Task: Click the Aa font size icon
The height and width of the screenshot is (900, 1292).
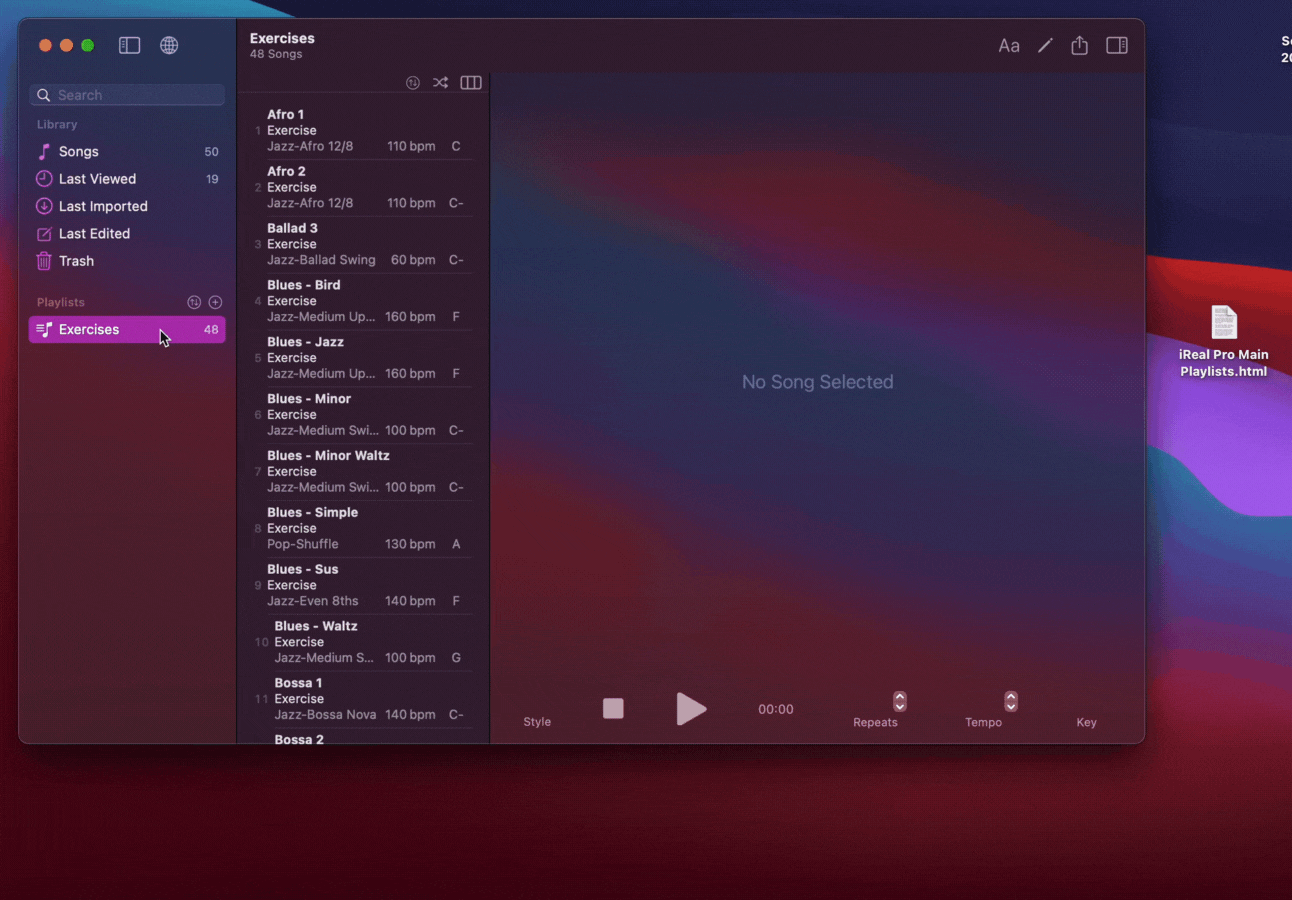Action: (1009, 46)
